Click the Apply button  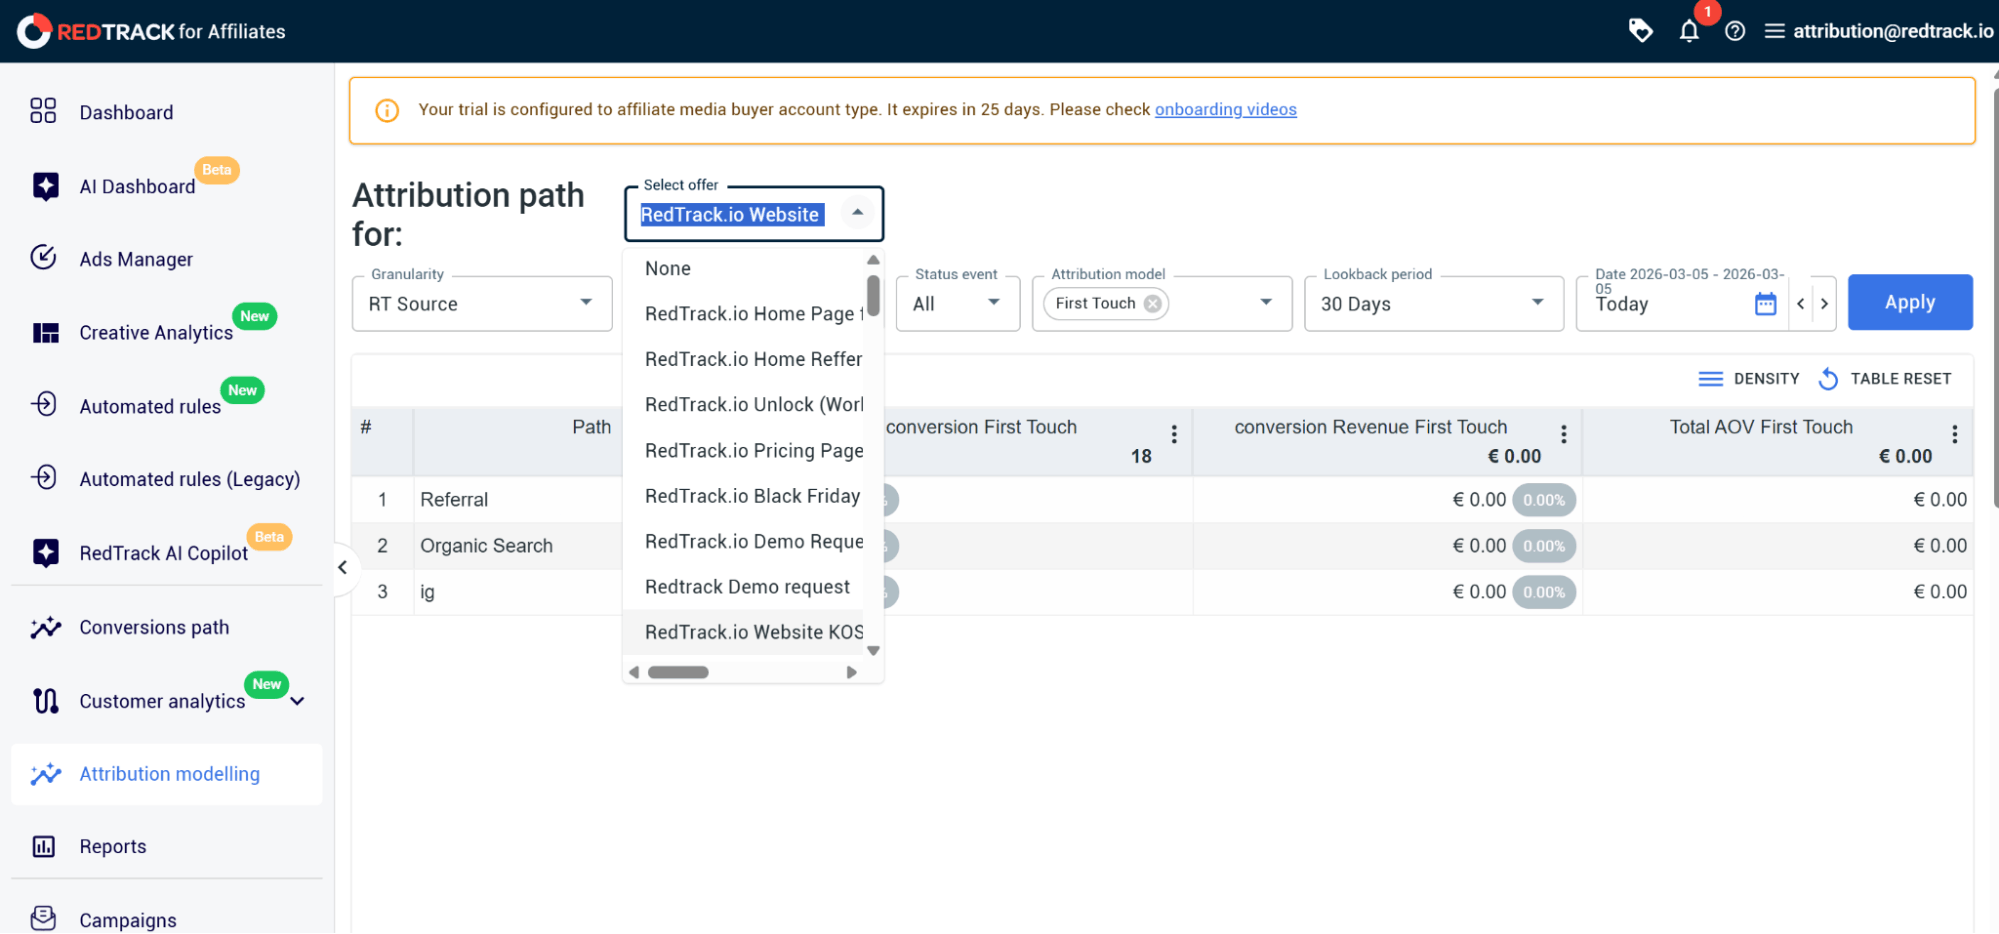(x=1910, y=302)
